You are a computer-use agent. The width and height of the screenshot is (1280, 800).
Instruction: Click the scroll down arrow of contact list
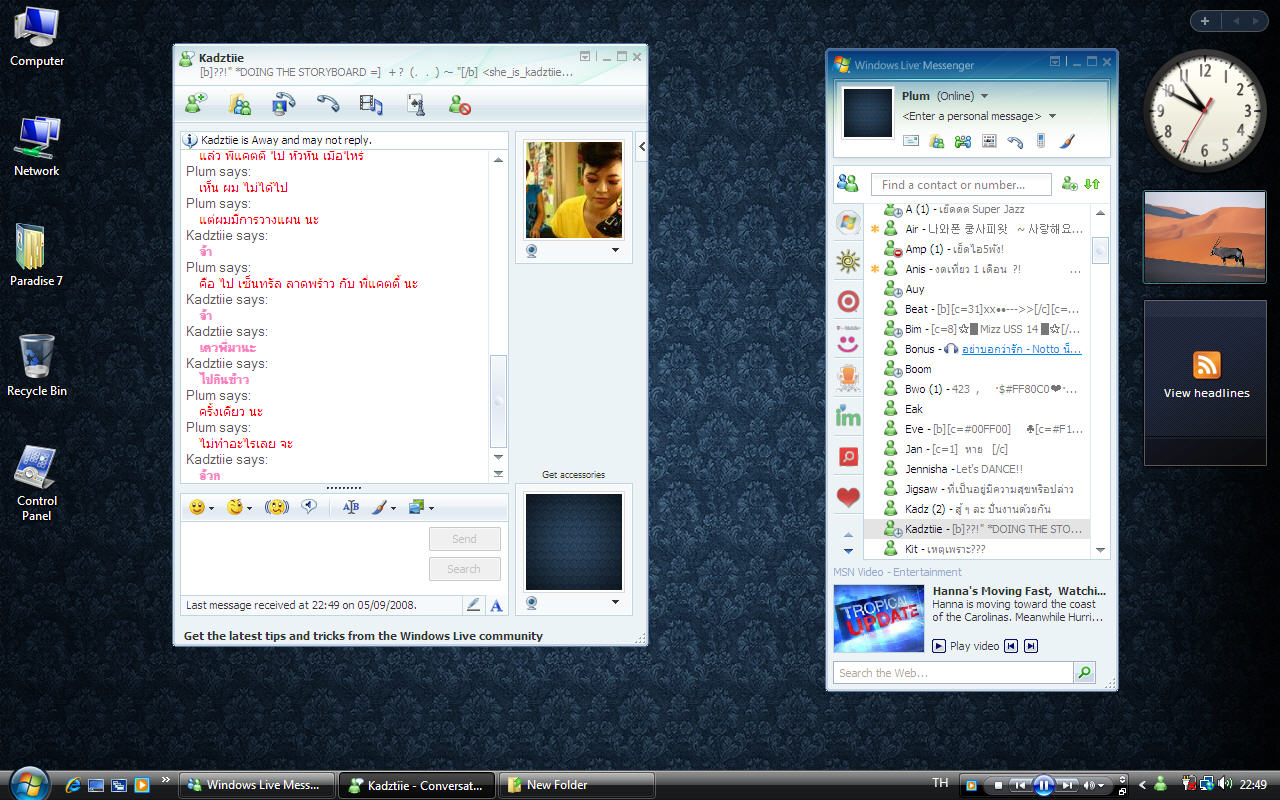point(1101,550)
